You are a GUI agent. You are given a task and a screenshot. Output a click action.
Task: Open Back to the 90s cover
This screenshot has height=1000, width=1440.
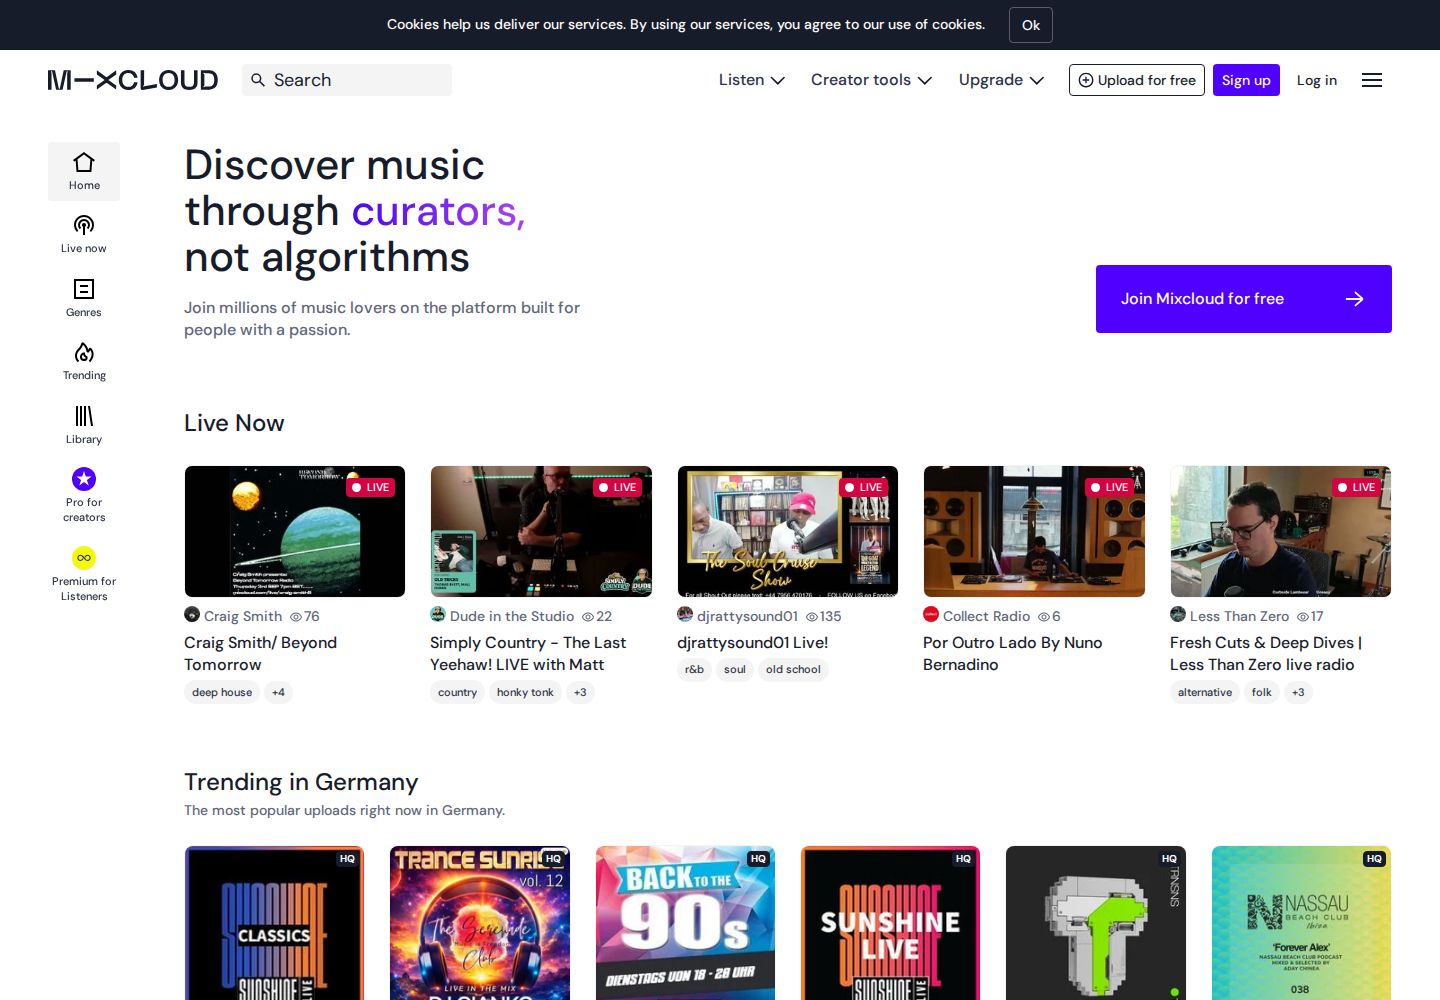[685, 923]
